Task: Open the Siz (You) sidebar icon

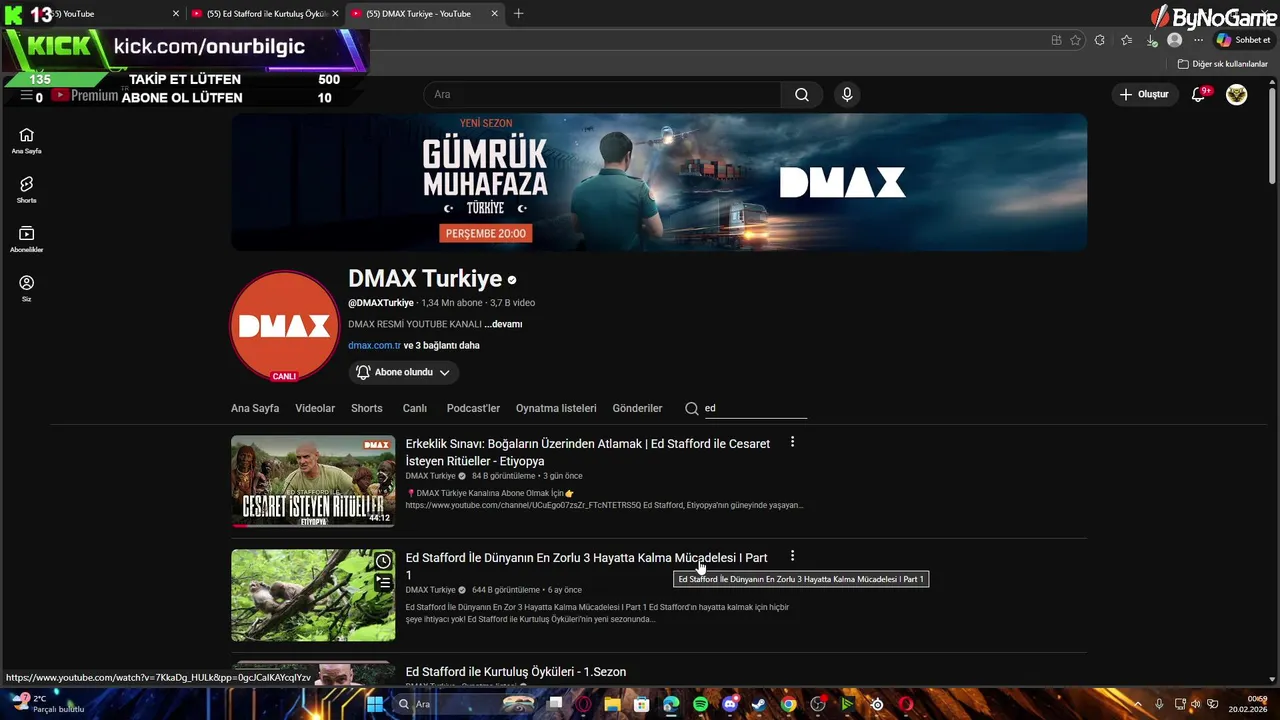Action: click(27, 288)
